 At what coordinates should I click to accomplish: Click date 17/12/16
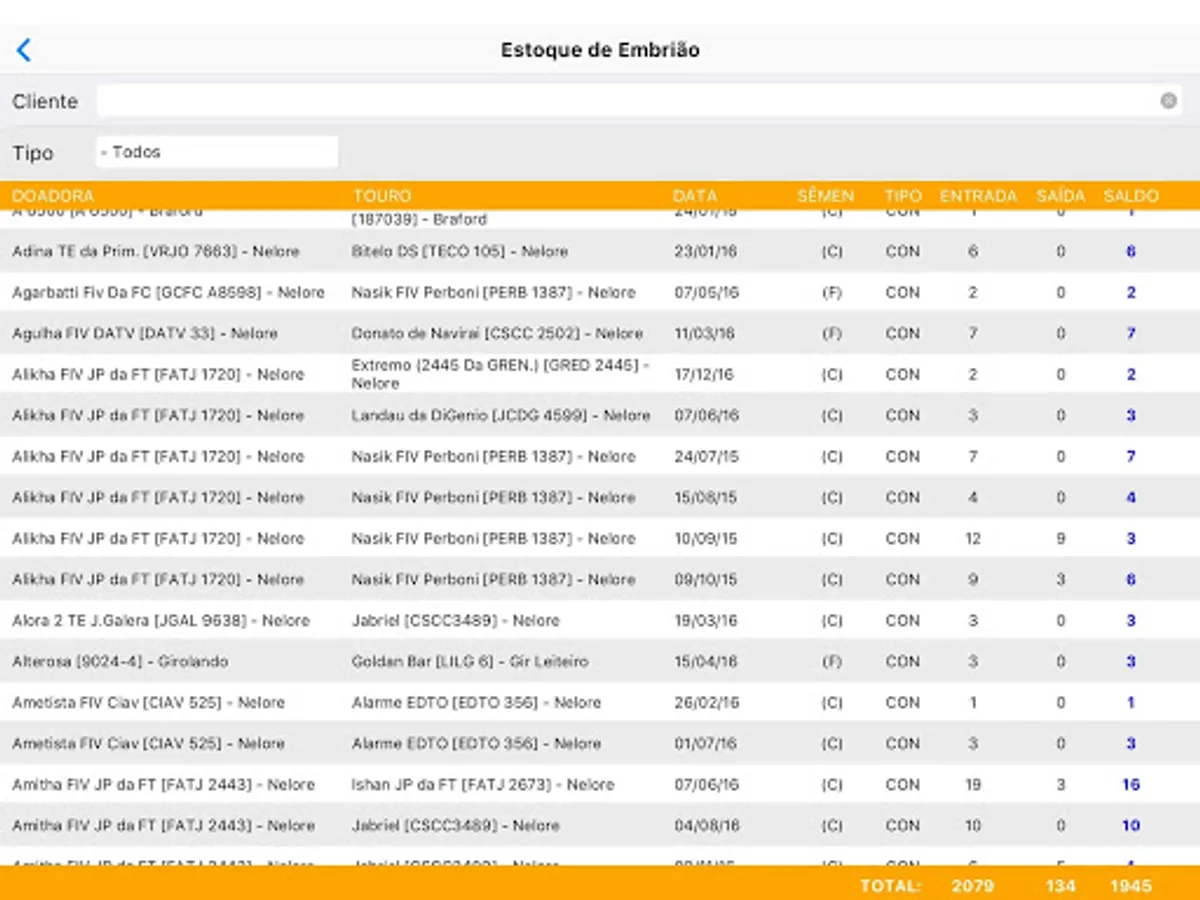(705, 374)
